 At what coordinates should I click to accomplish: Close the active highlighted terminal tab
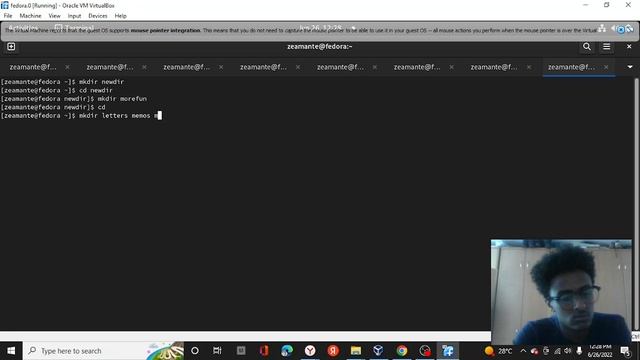pyautogui.click(x=606, y=67)
